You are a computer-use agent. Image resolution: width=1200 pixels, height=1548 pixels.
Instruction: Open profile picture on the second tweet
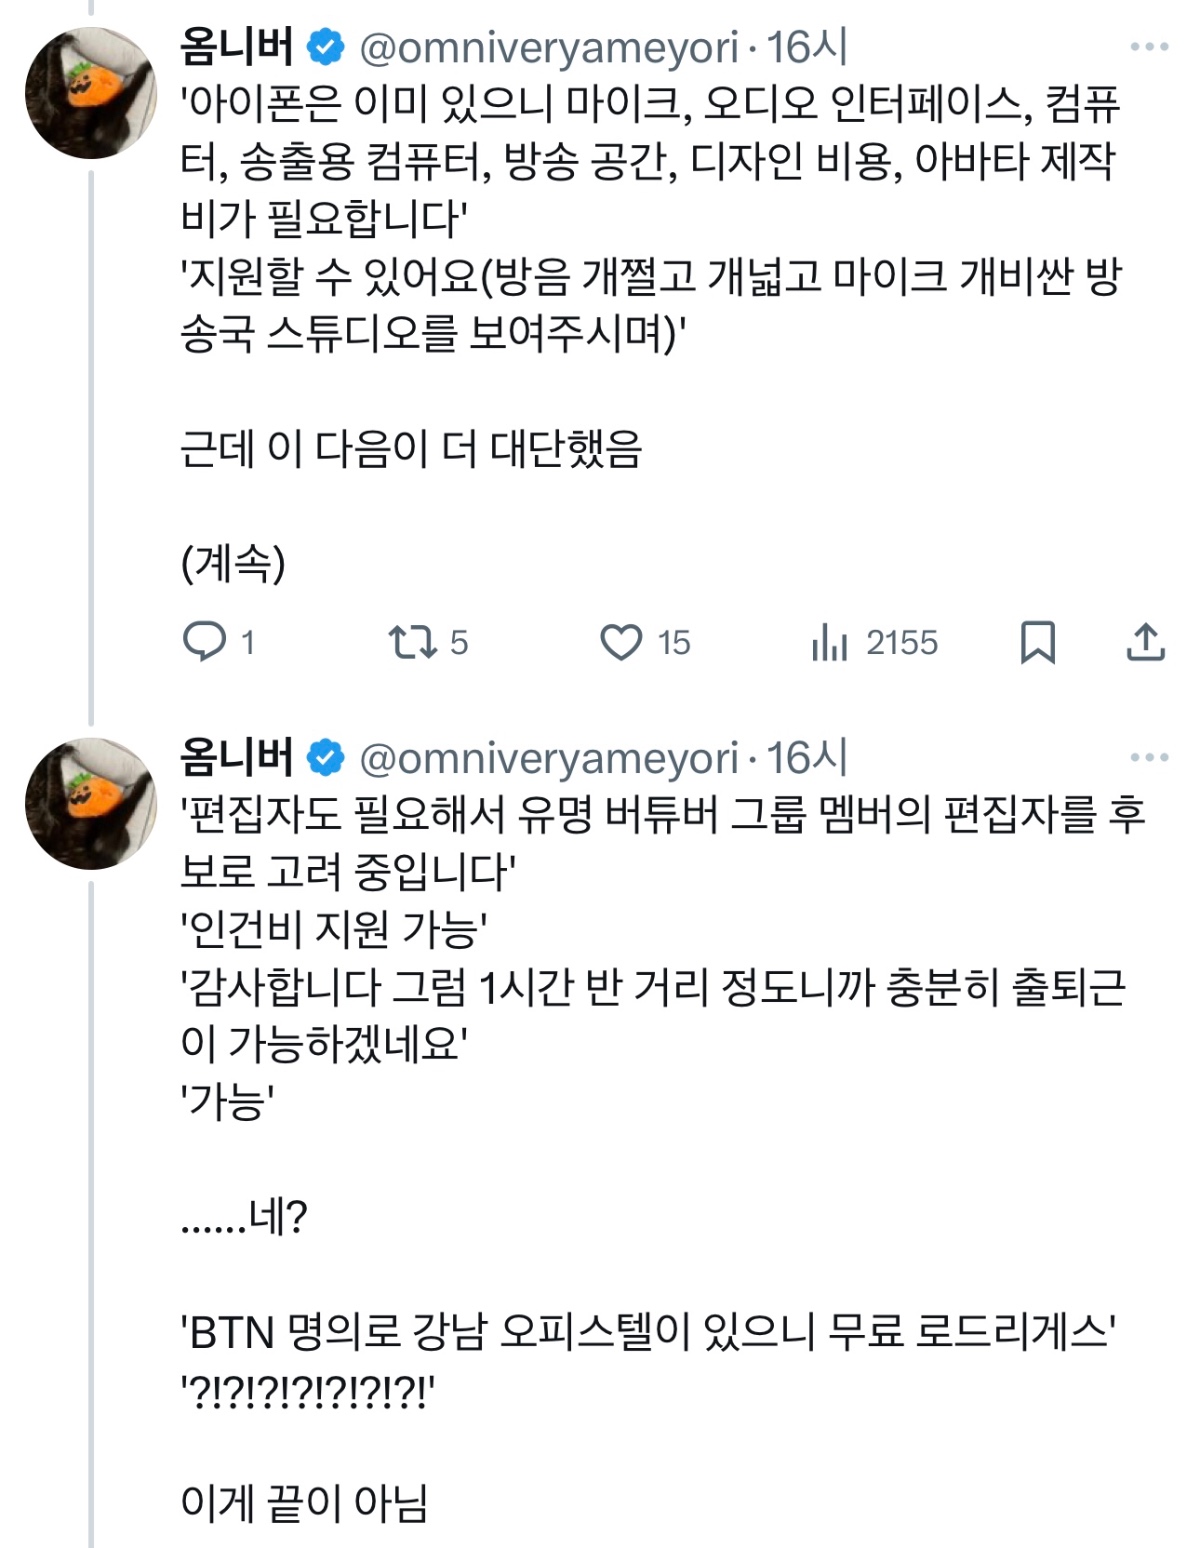[91, 803]
